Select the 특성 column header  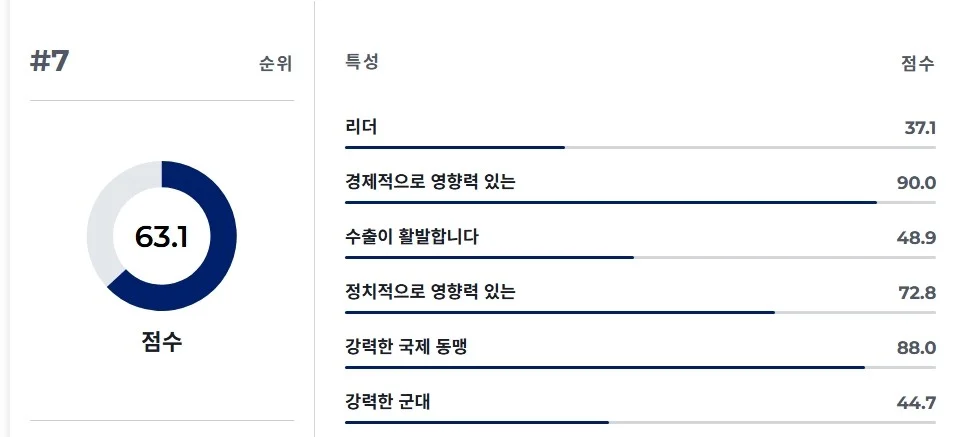362,62
